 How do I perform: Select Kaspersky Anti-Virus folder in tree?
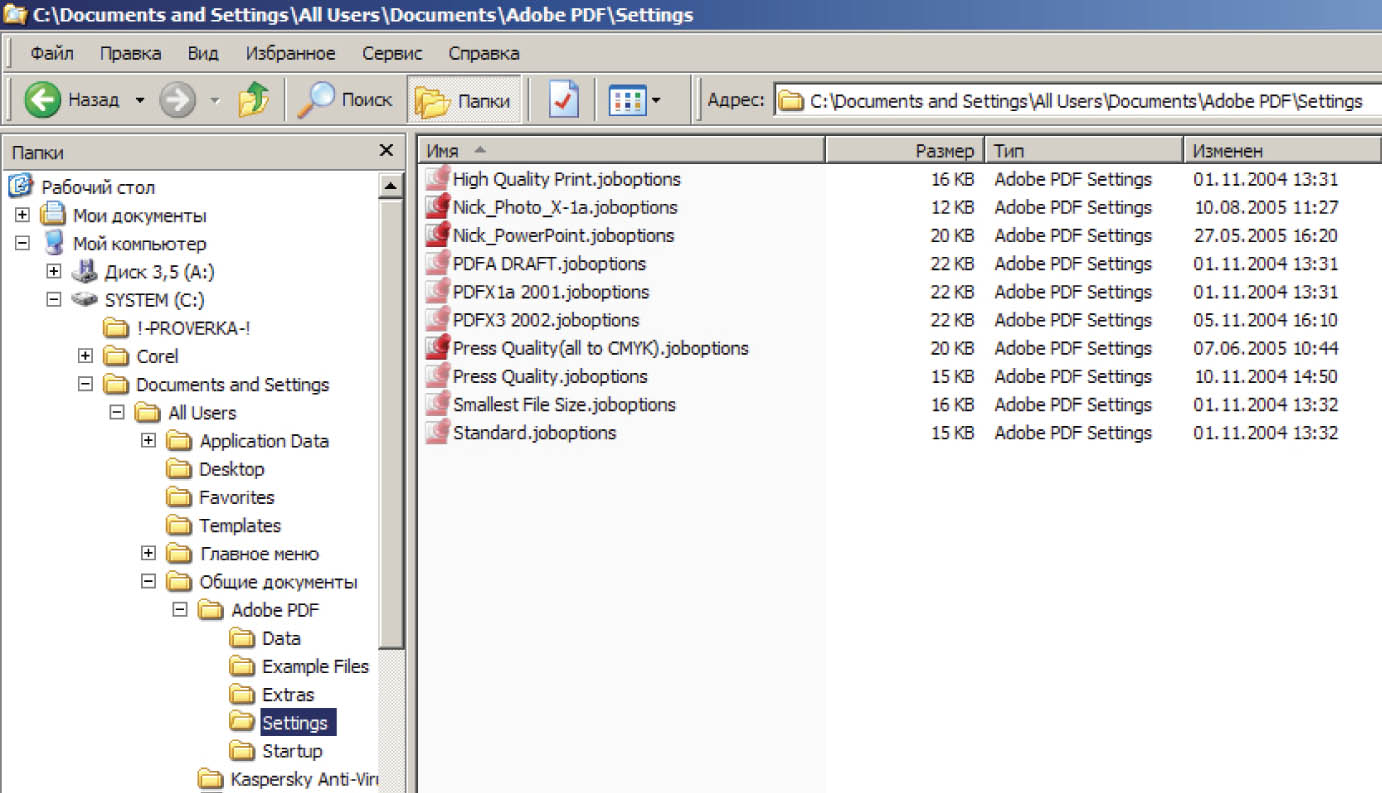288,779
